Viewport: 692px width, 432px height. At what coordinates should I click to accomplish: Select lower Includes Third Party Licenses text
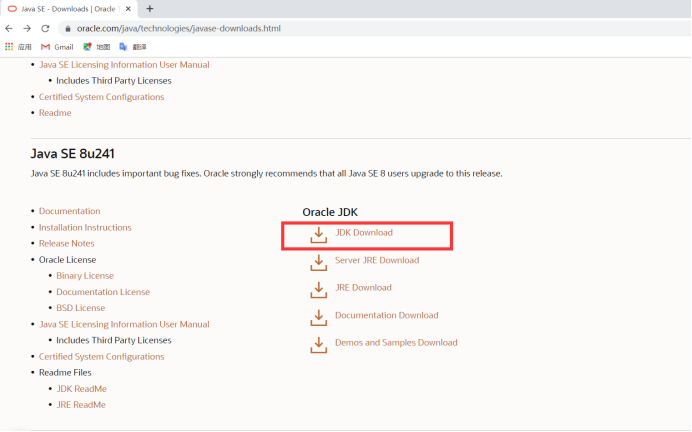113,340
